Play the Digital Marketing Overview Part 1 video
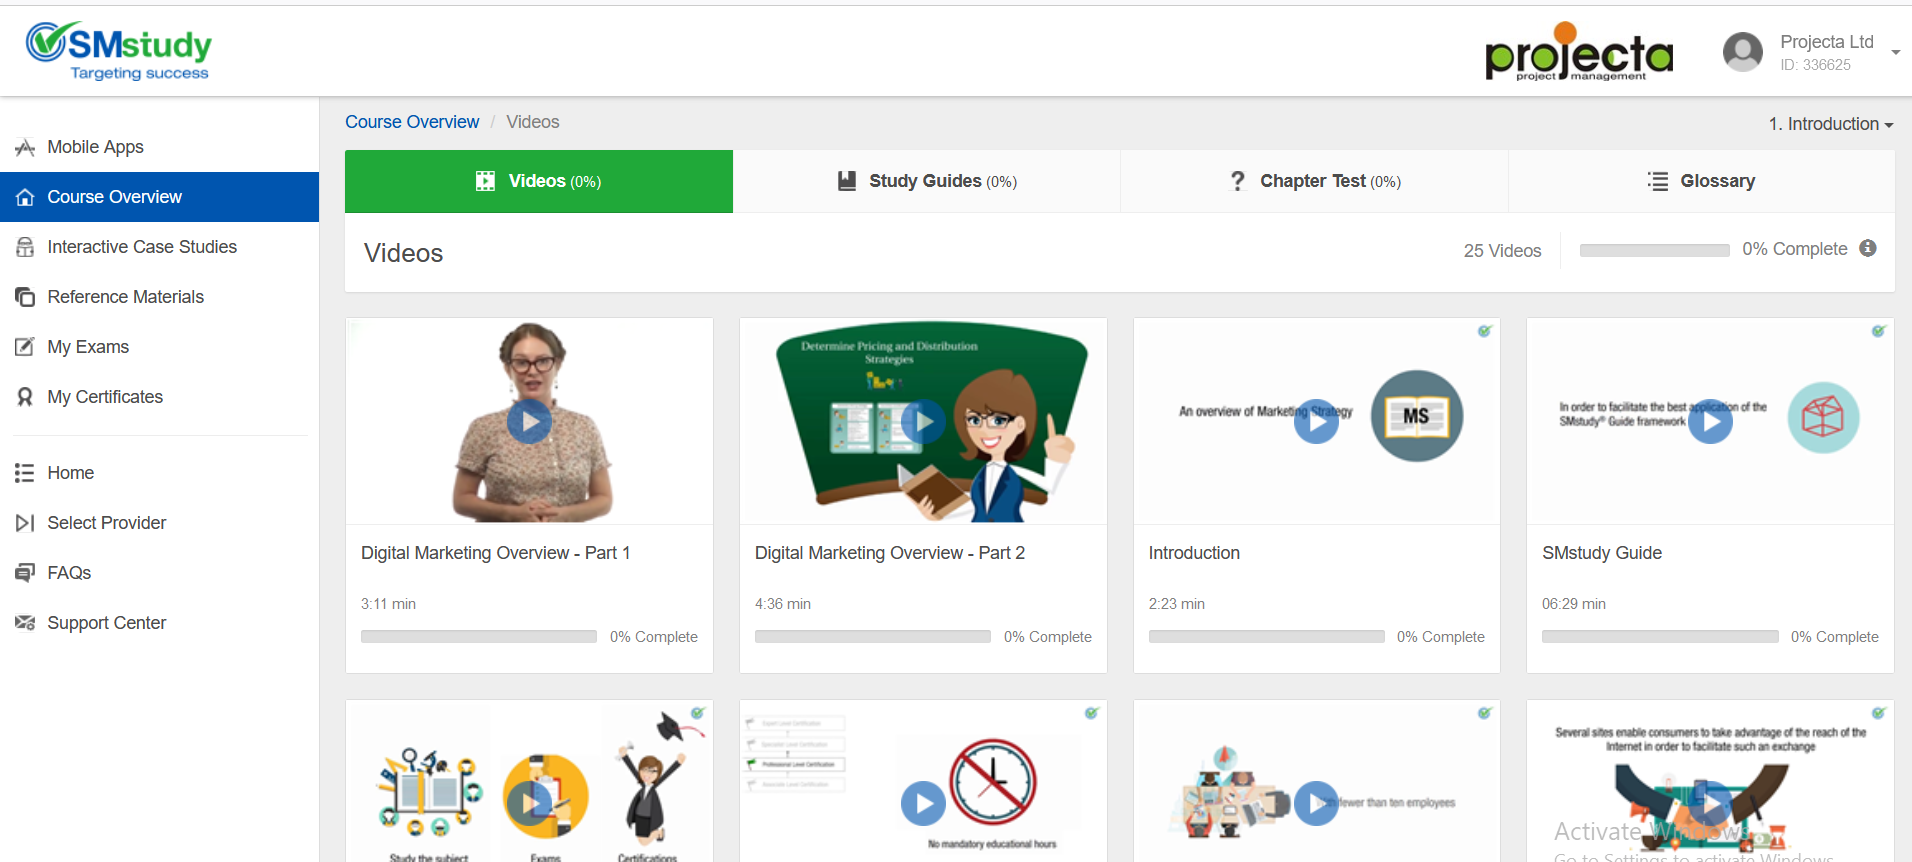This screenshot has height=862, width=1912. (x=529, y=422)
